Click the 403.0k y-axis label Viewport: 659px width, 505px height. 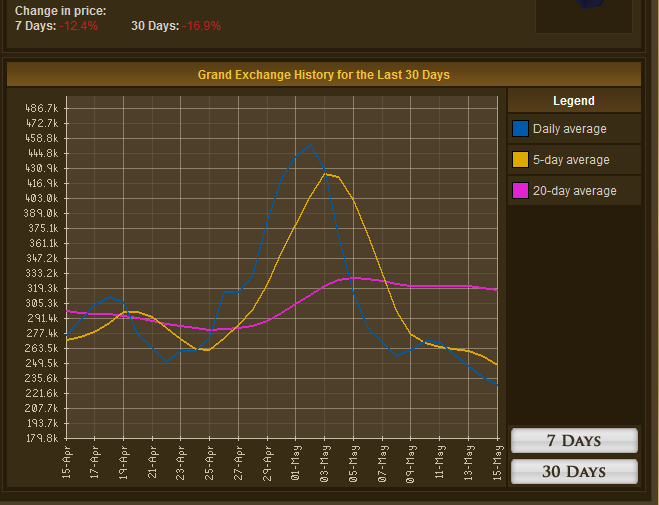42,198
